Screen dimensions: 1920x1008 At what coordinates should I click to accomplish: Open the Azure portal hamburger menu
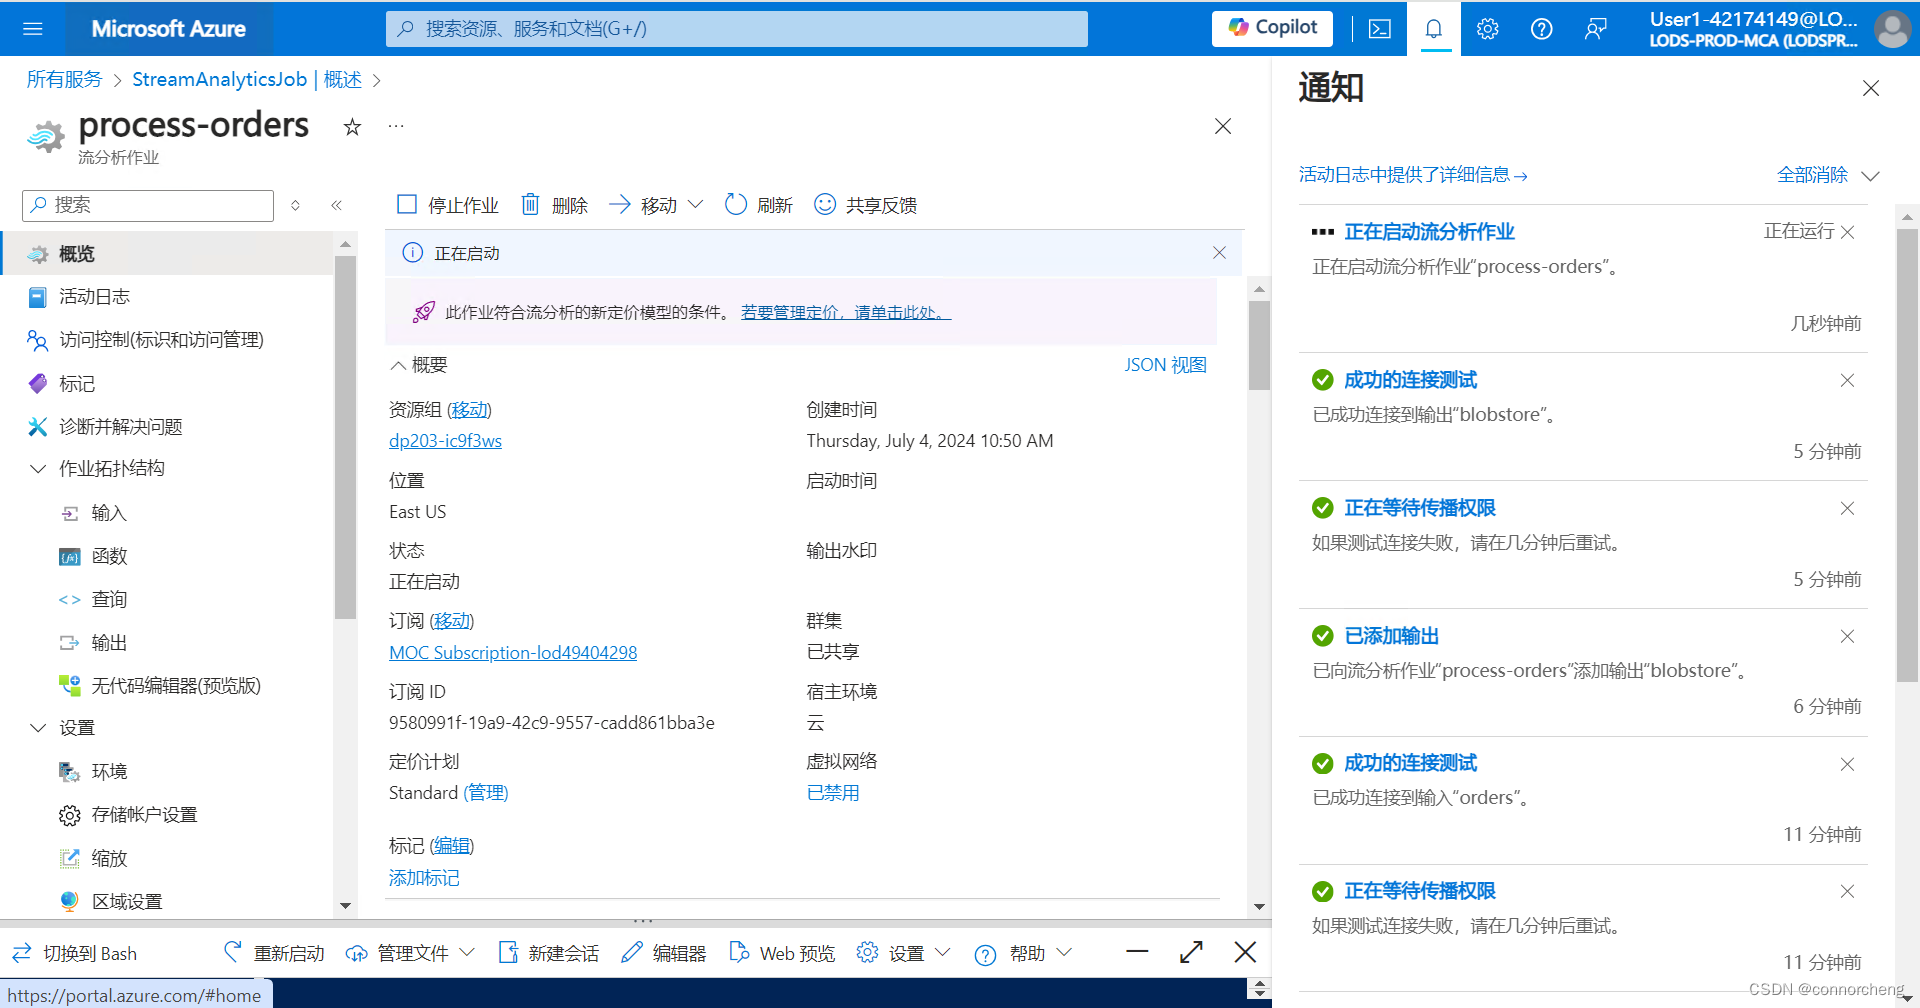[x=33, y=28]
